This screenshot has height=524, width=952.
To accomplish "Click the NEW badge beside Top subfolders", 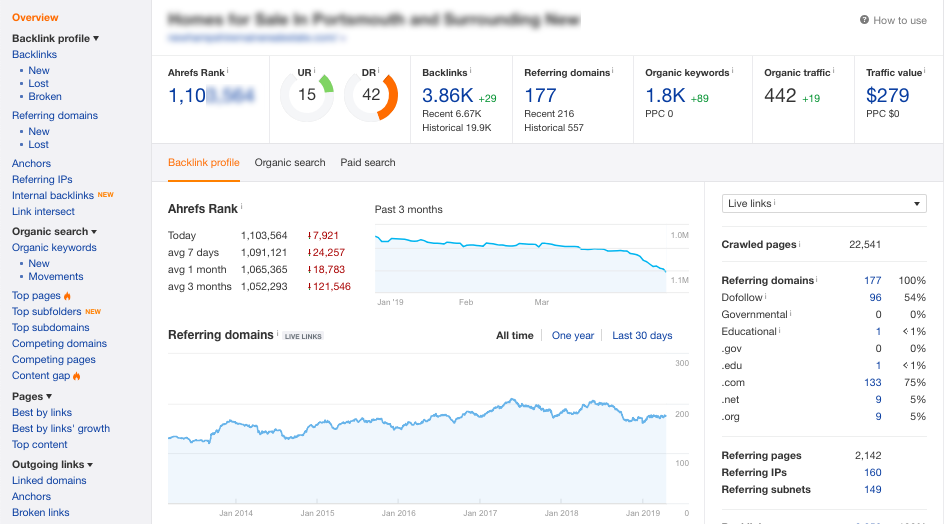I will click(93, 311).
